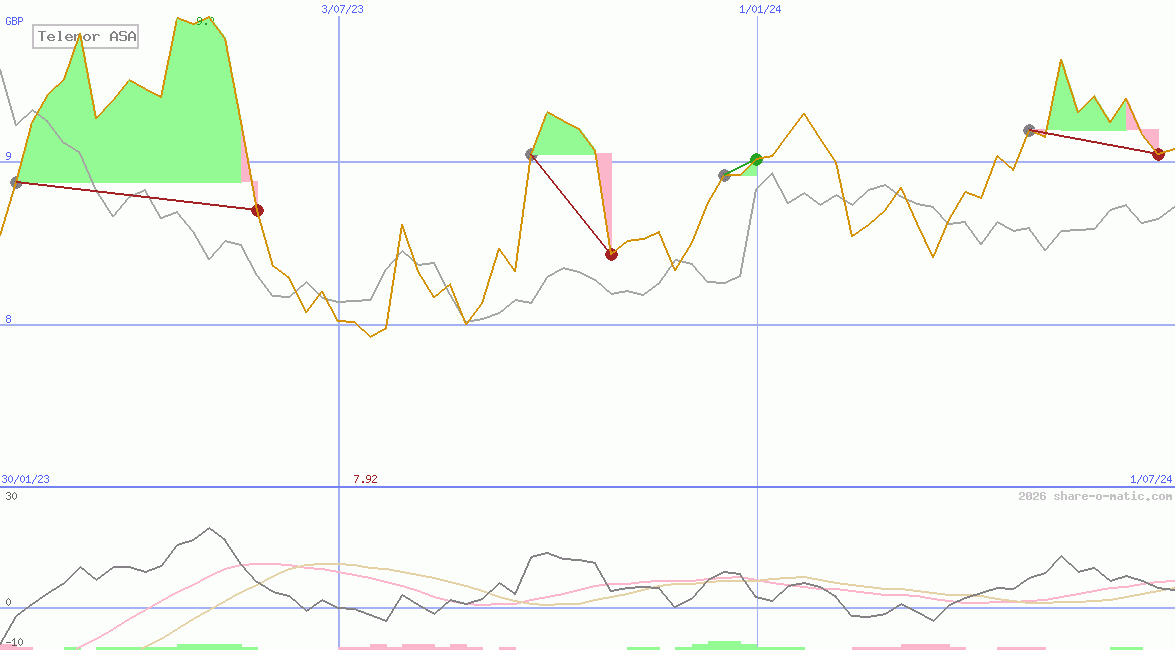1175x650 pixels.
Task: Click the gray entry marker of the last trade
Action: [x=1029, y=130]
